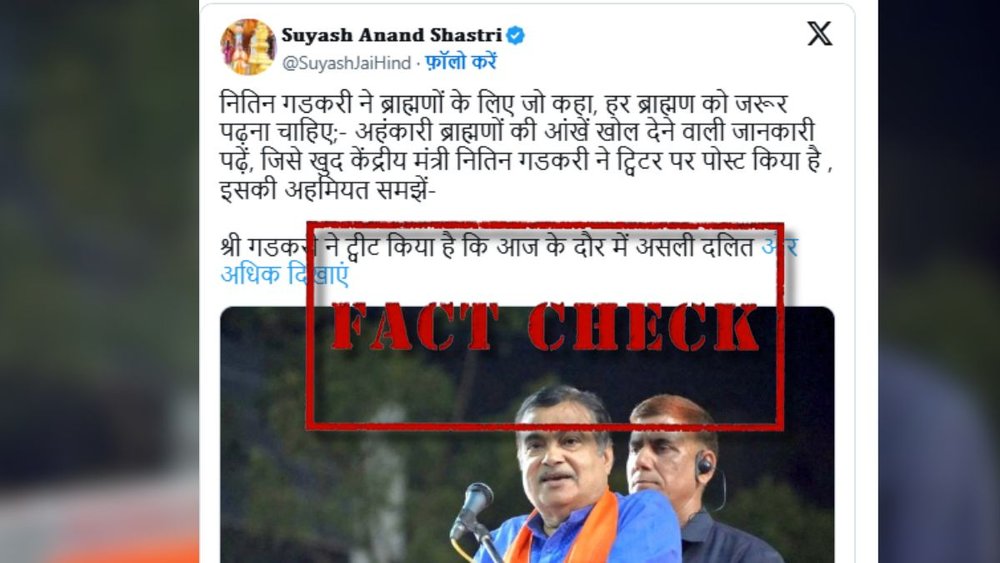Open the Suyash Anand Shastri display name

(392, 35)
